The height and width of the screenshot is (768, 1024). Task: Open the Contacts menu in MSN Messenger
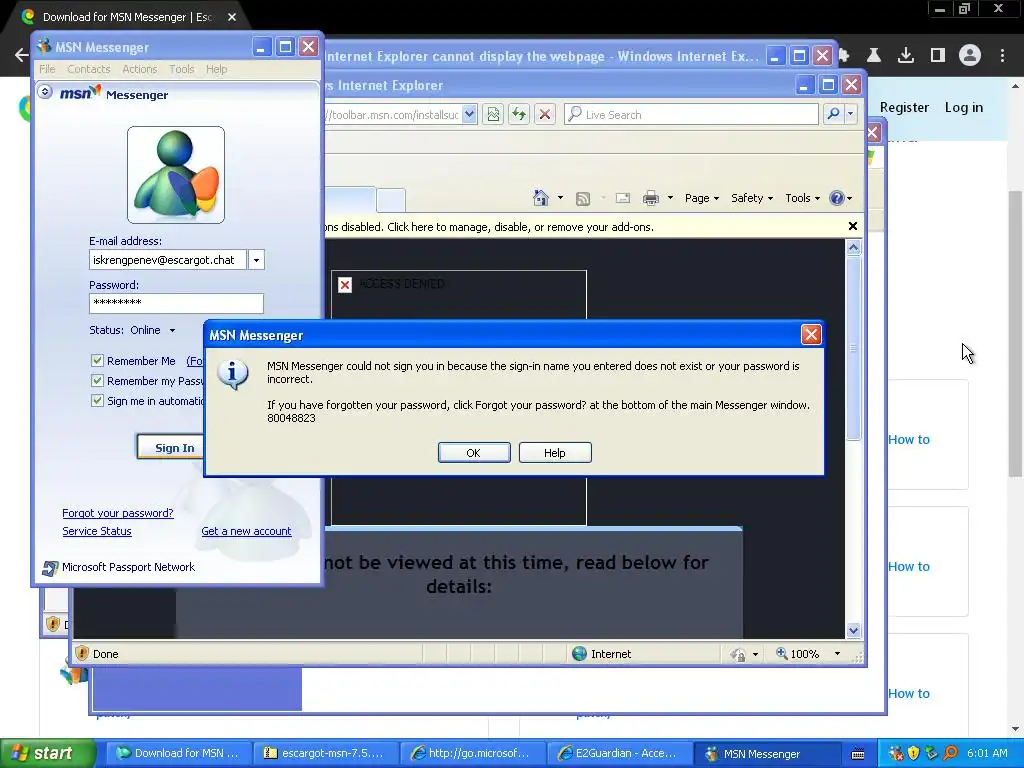[x=89, y=69]
